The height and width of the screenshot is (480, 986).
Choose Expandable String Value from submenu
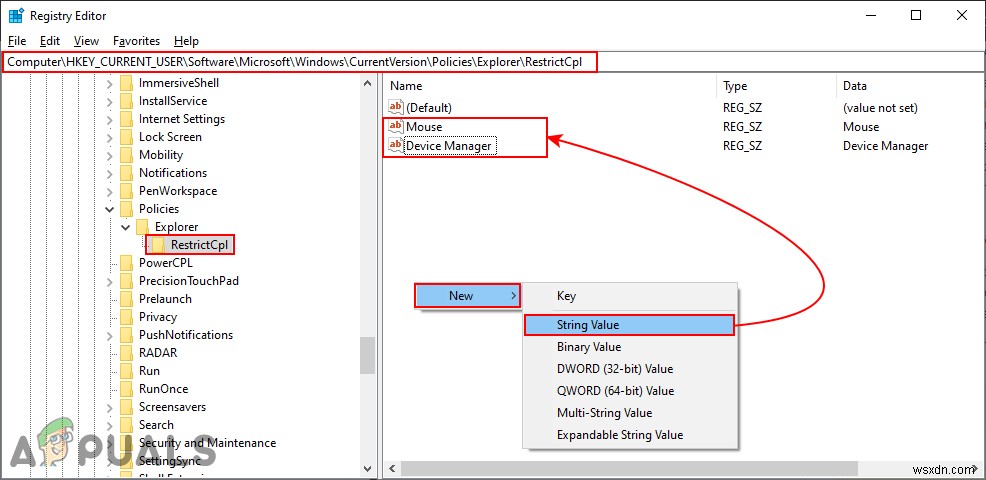pyautogui.click(x=629, y=435)
